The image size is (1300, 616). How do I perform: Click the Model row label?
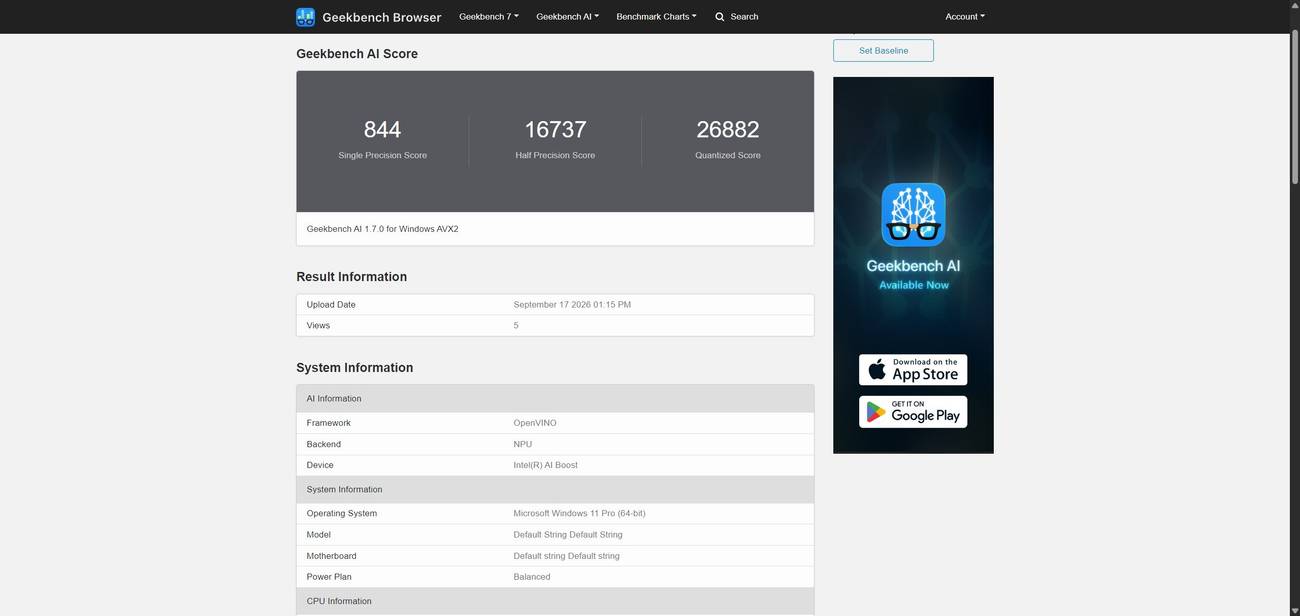(x=318, y=535)
